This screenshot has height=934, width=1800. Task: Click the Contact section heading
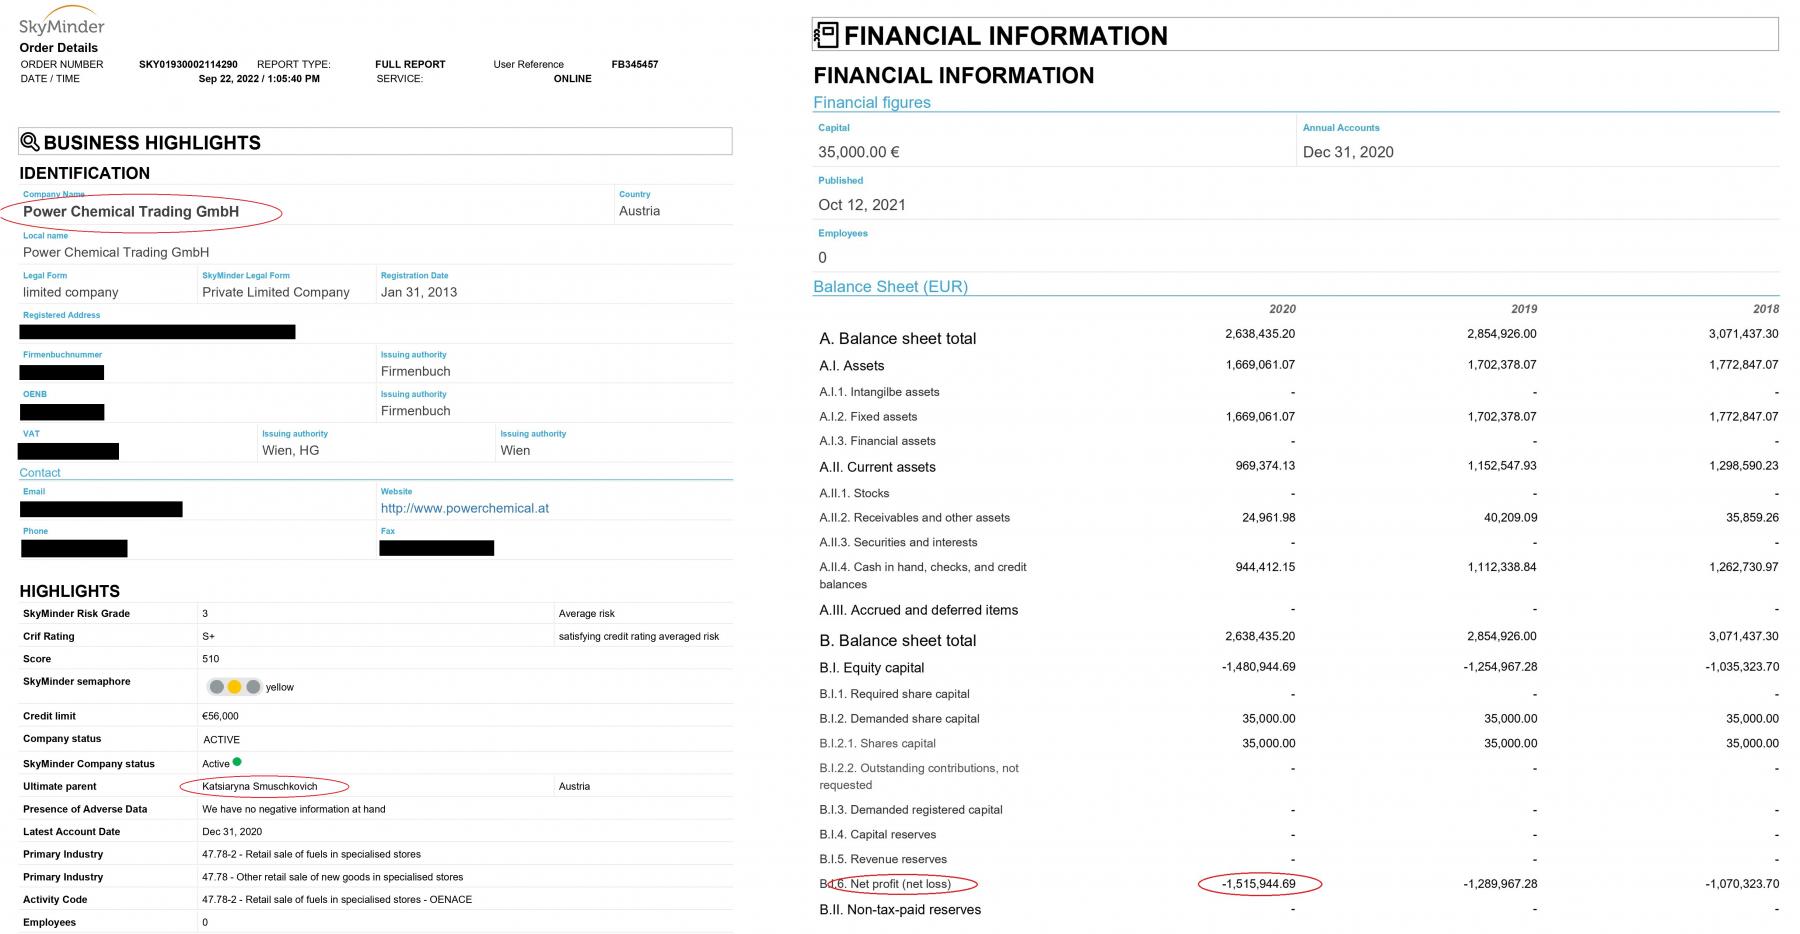pos(40,473)
